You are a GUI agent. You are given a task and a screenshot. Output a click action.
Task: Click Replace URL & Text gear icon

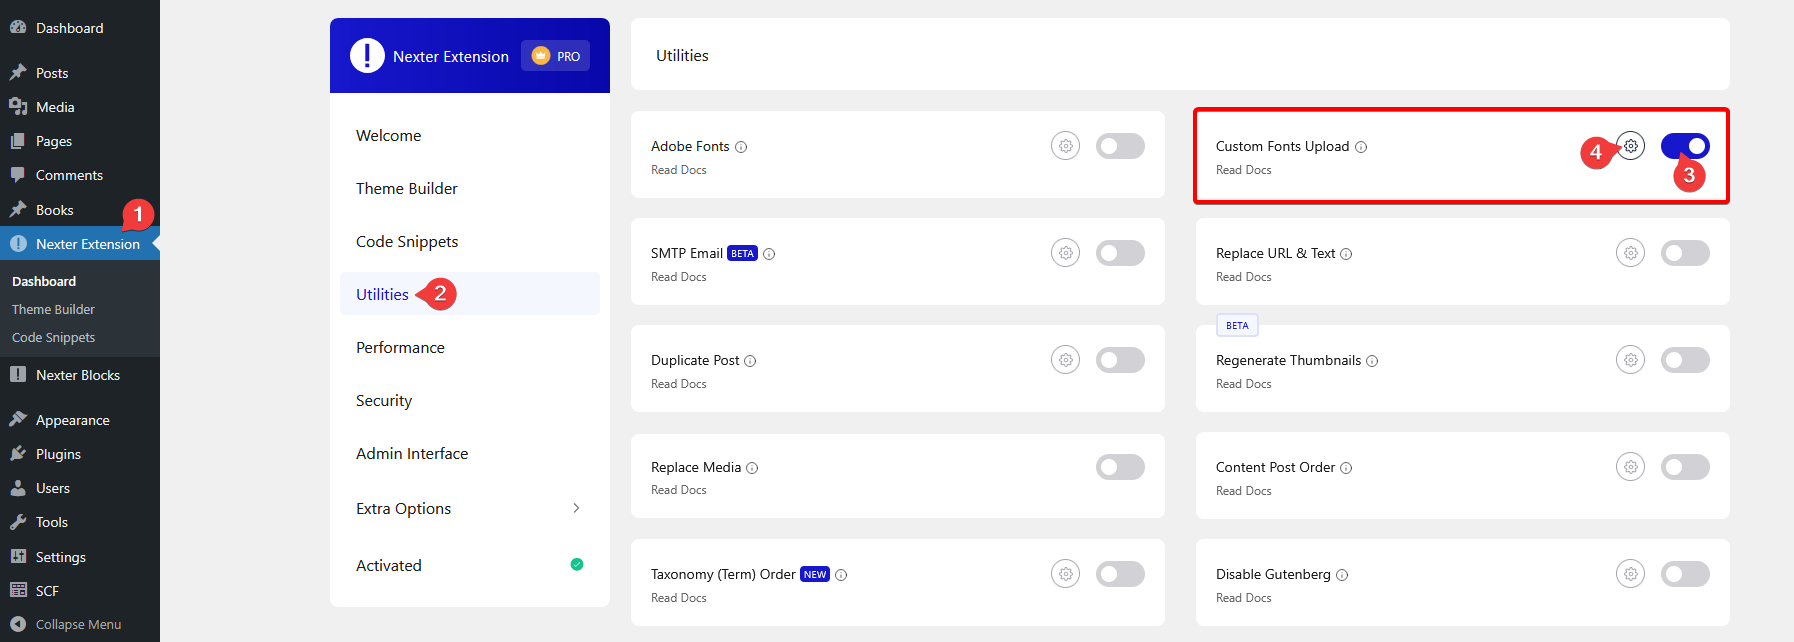pos(1630,253)
